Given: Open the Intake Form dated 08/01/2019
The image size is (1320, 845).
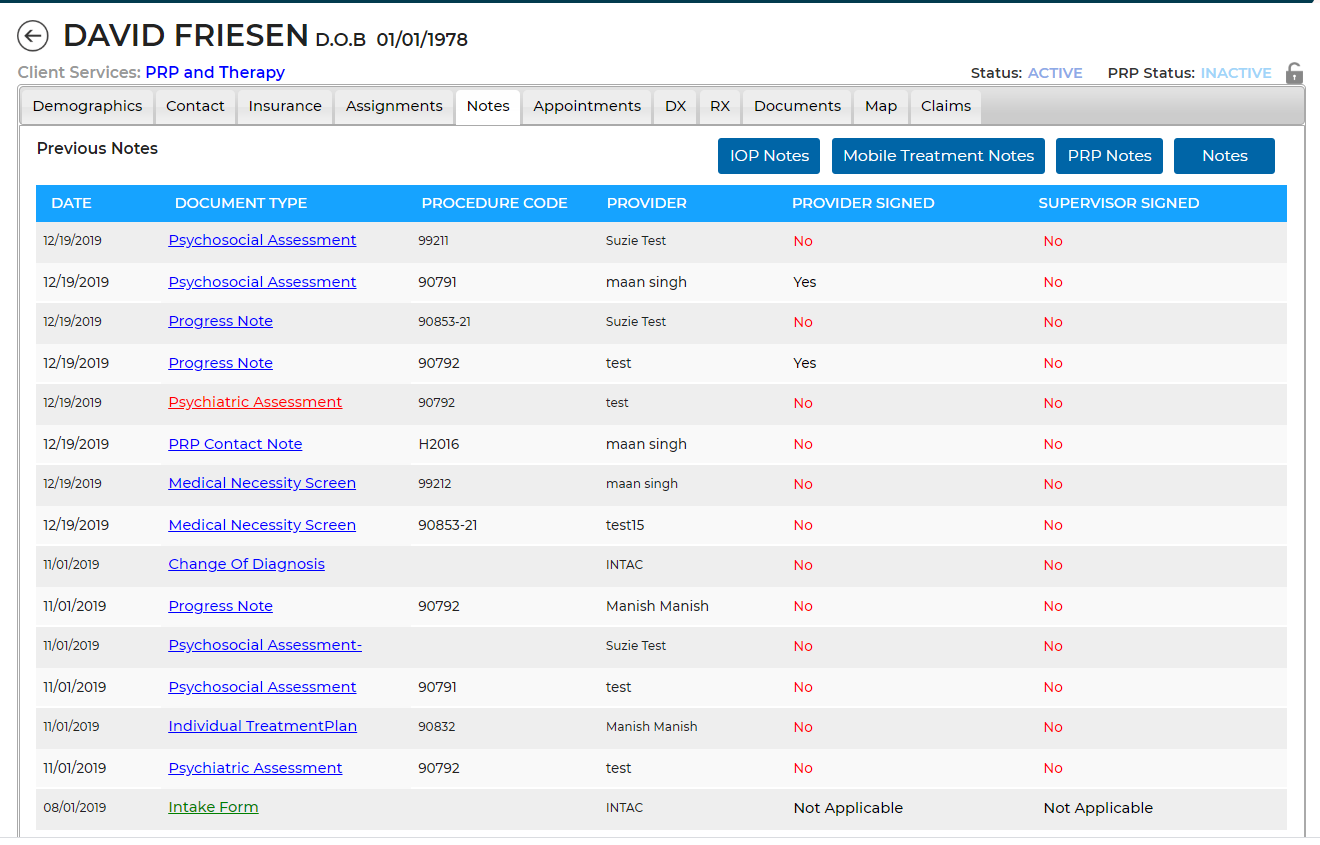Looking at the screenshot, I should click(213, 807).
